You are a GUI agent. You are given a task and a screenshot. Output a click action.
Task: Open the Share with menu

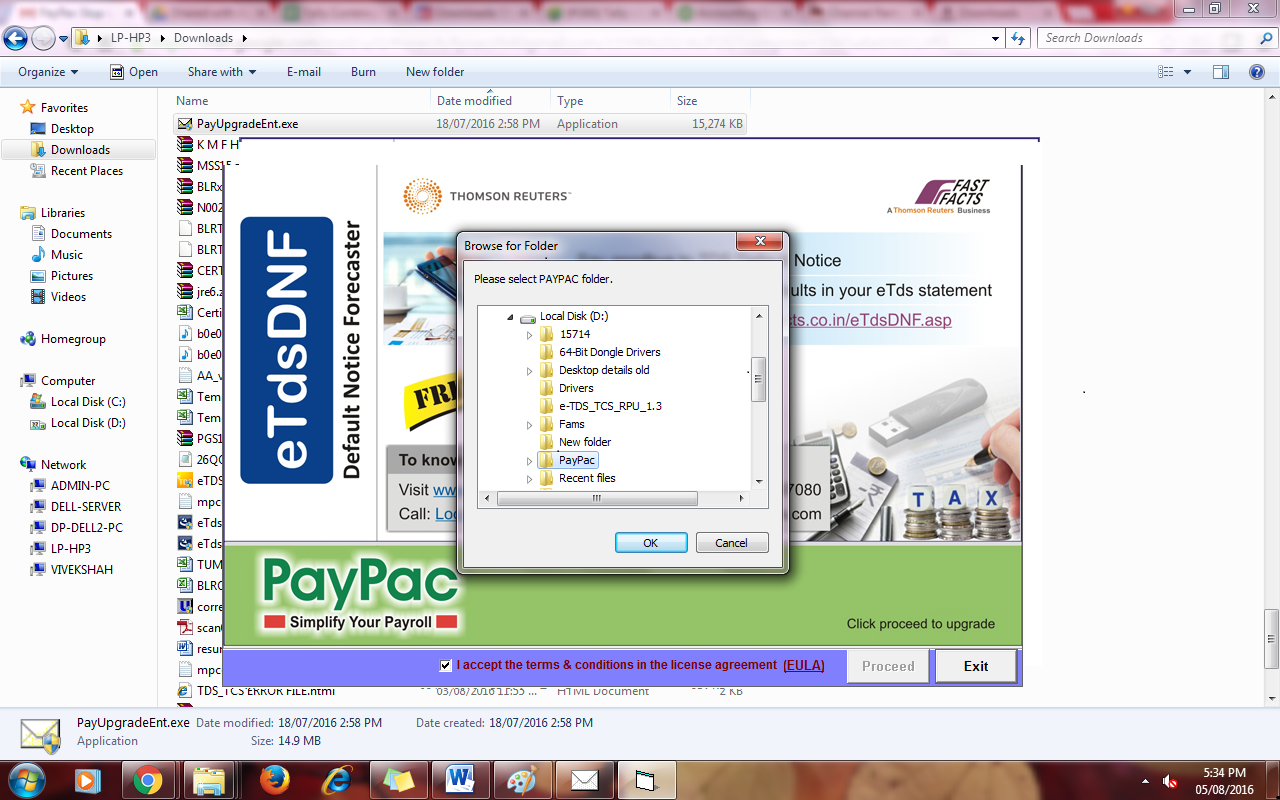coord(222,72)
